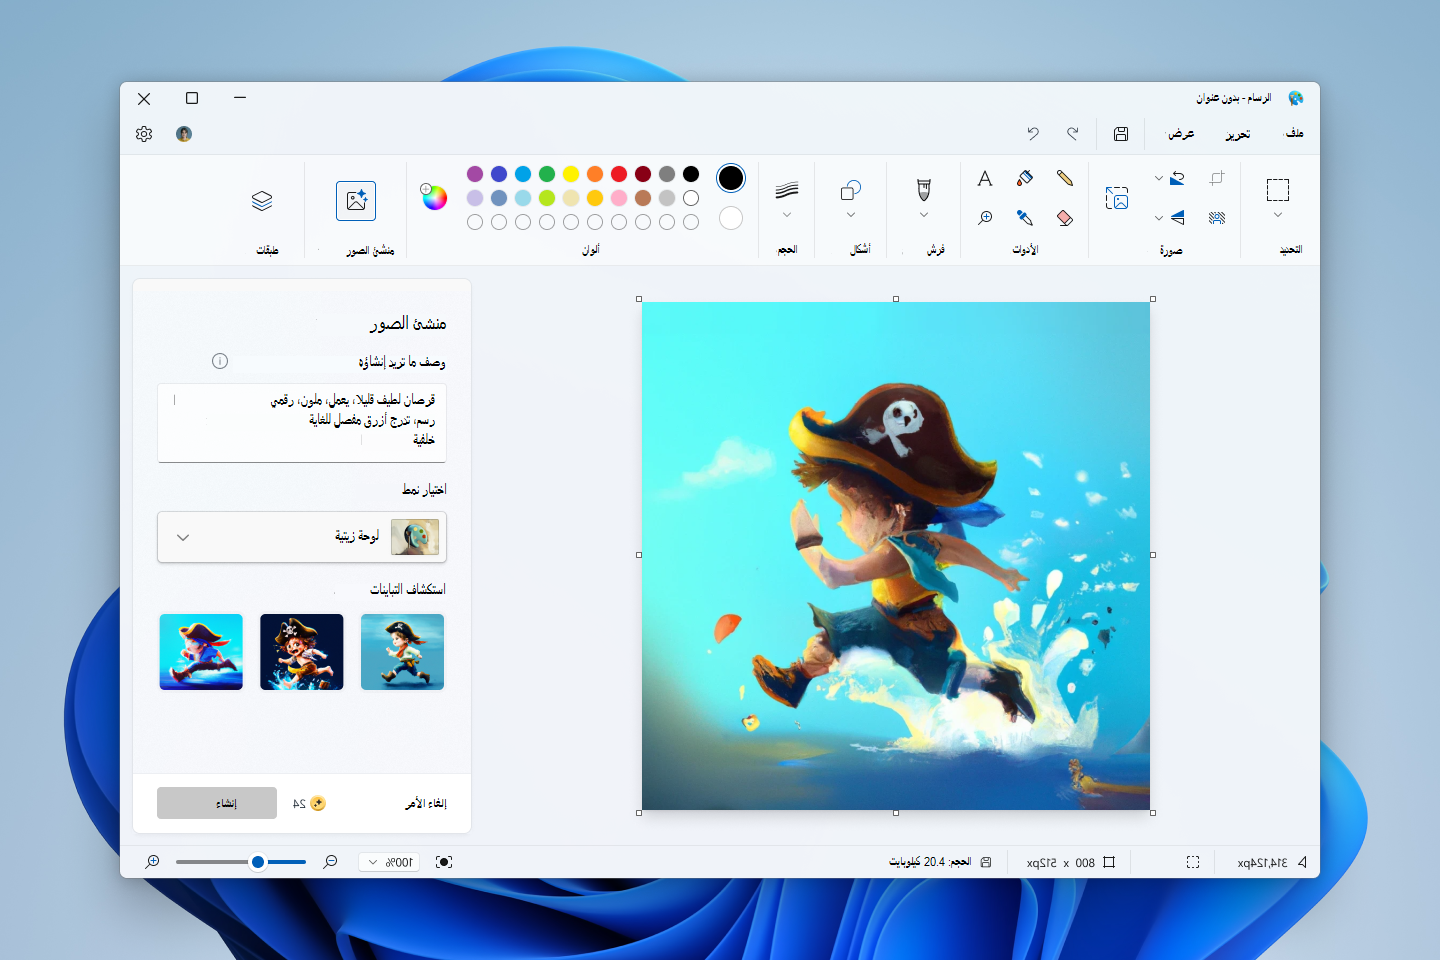
Task: Click the zoom slider handle
Action: 258,862
